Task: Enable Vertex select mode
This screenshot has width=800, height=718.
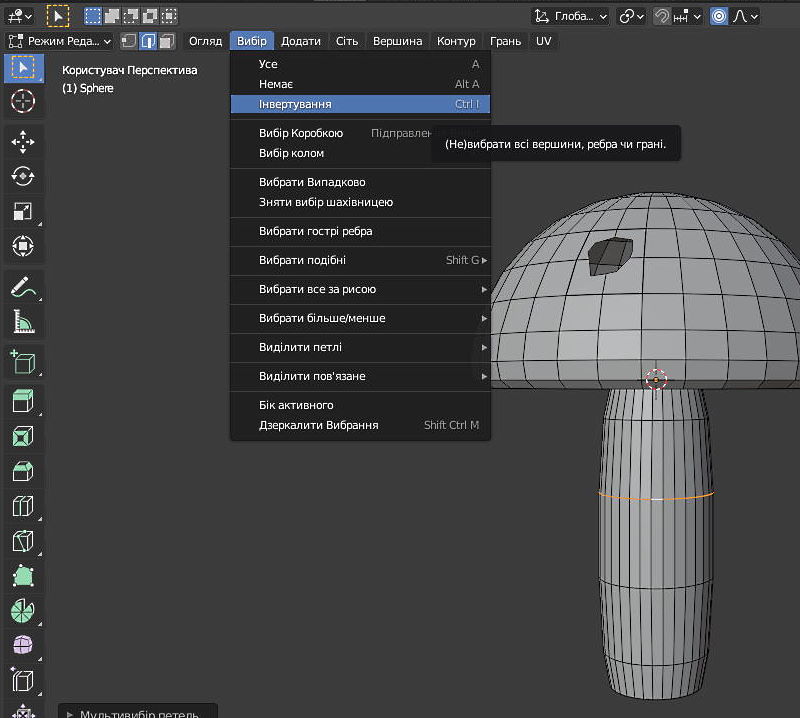Action: tap(129, 41)
